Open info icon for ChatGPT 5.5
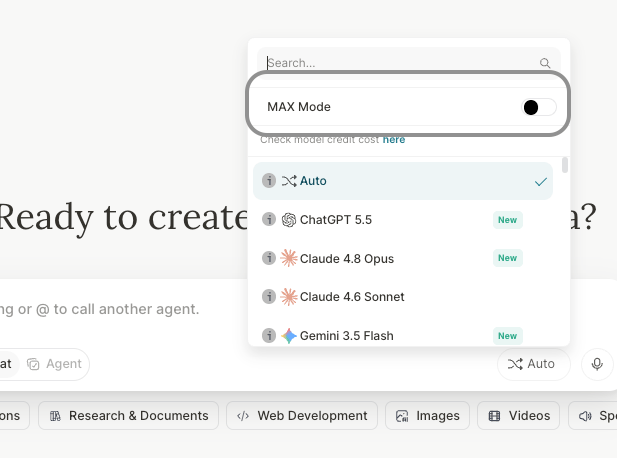 click(x=269, y=219)
